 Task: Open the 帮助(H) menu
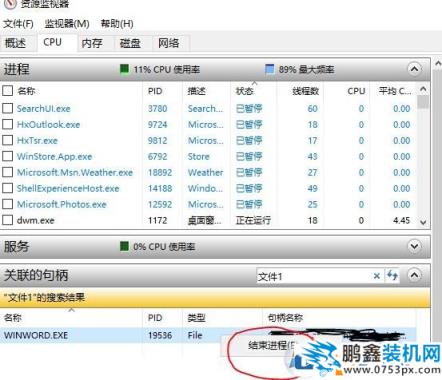tap(117, 24)
